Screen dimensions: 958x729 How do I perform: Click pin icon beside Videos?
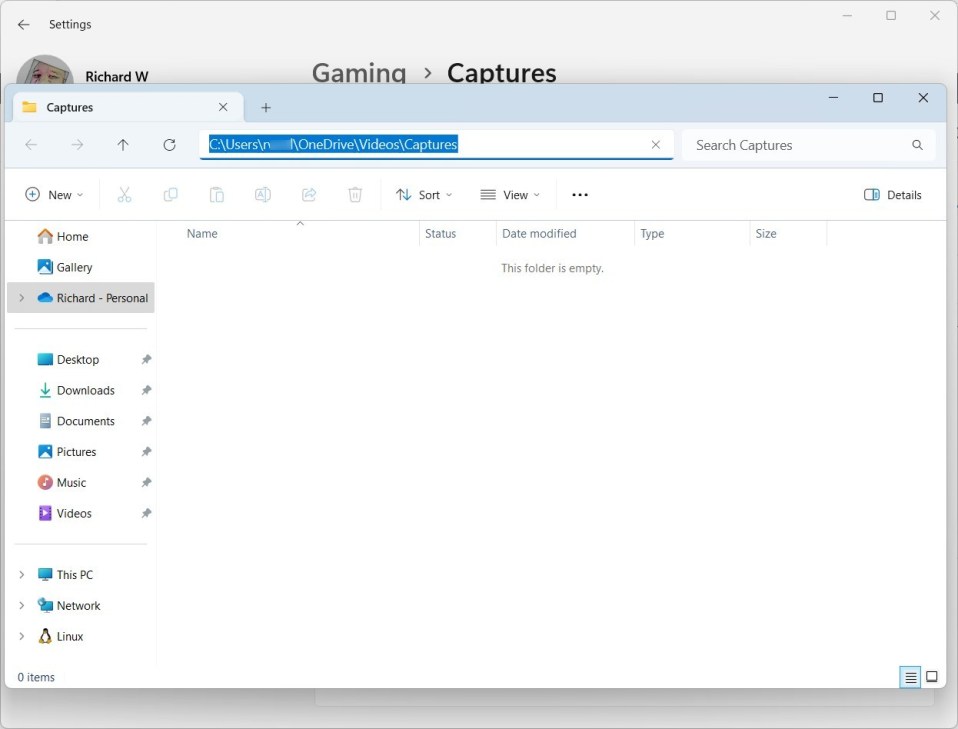[146, 513]
